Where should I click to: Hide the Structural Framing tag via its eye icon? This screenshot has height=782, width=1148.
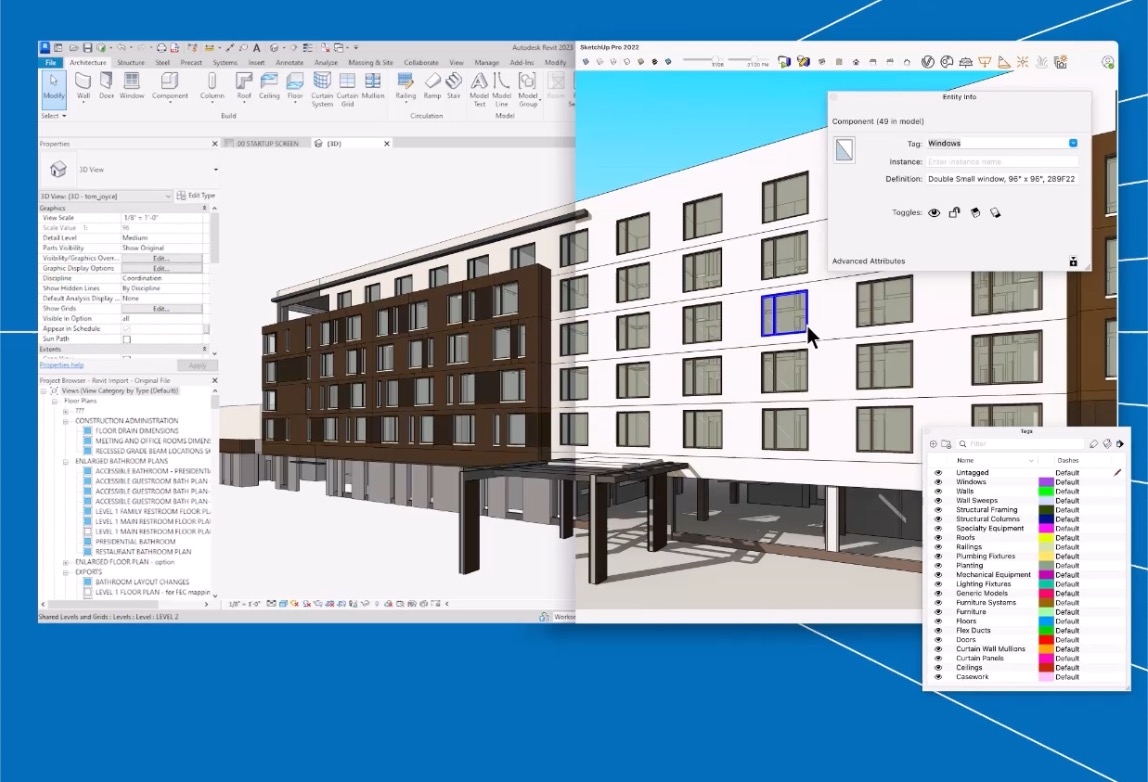939,510
